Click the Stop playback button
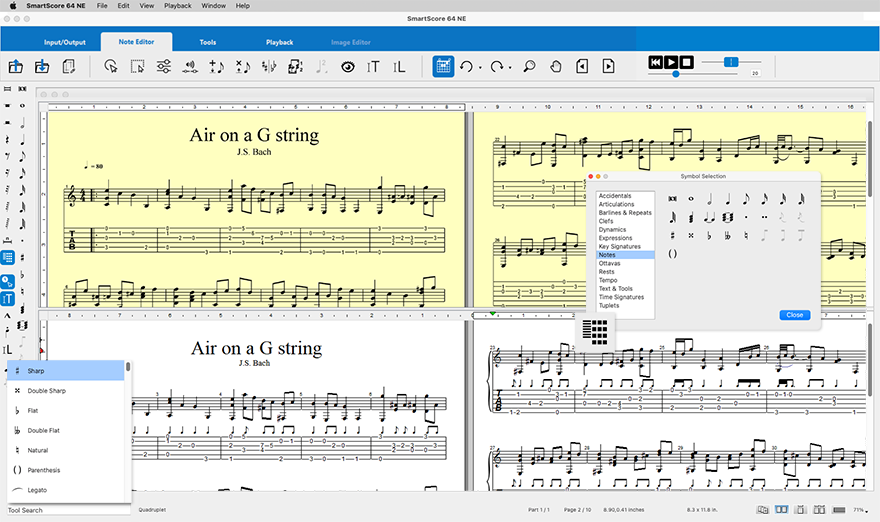The image size is (880, 522). [x=686, y=62]
